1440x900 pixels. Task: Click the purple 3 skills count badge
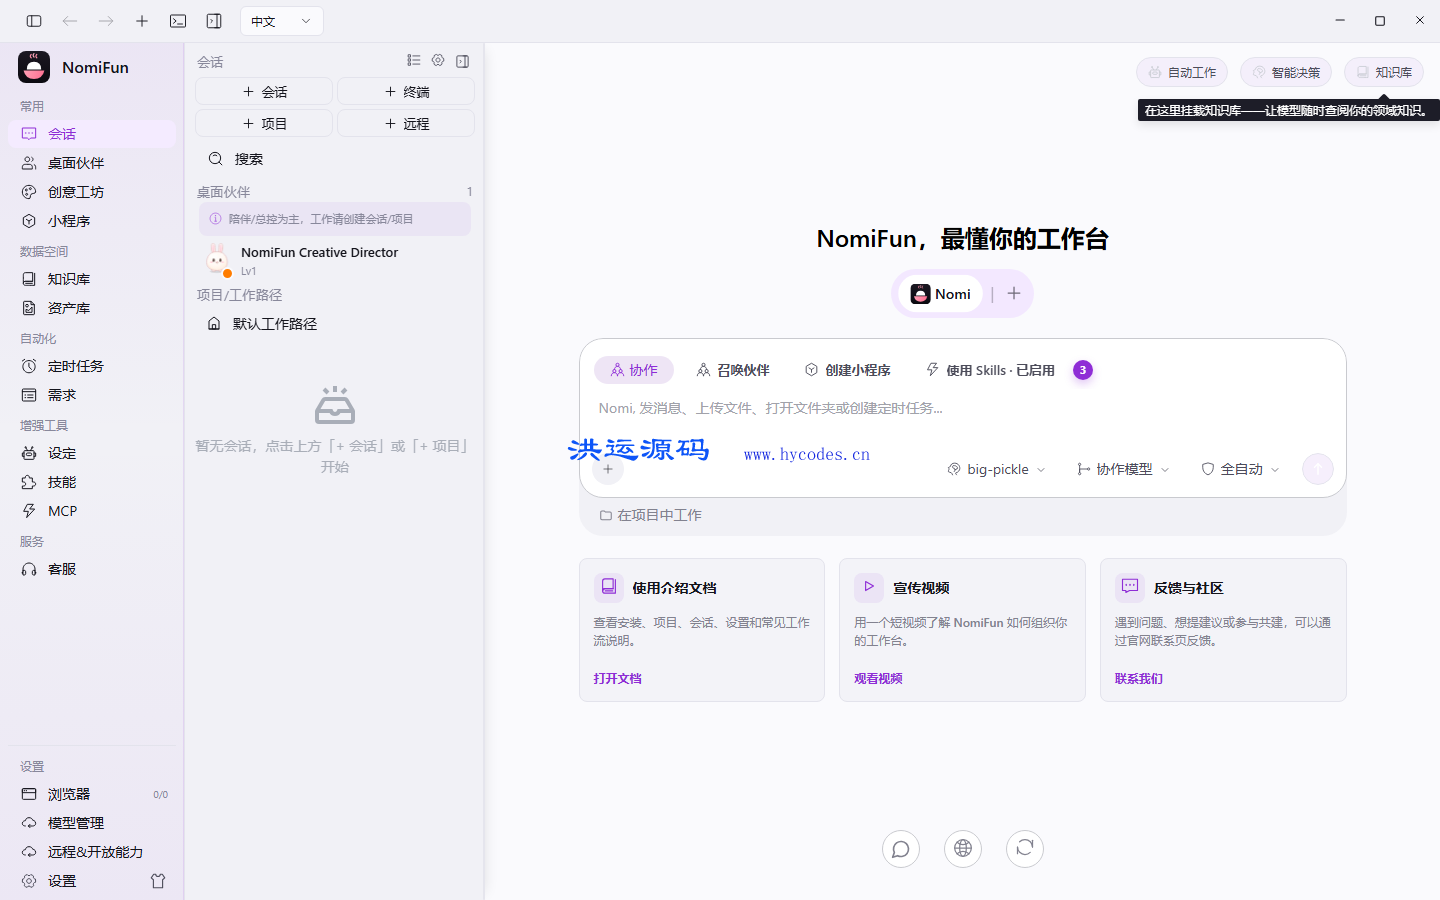coord(1082,370)
